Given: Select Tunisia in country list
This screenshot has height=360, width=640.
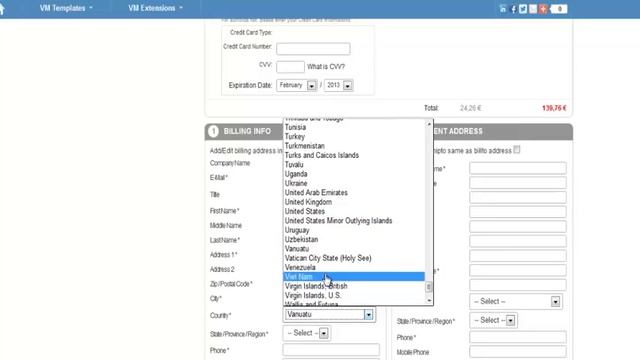Looking at the screenshot, I should pyautogui.click(x=354, y=127).
